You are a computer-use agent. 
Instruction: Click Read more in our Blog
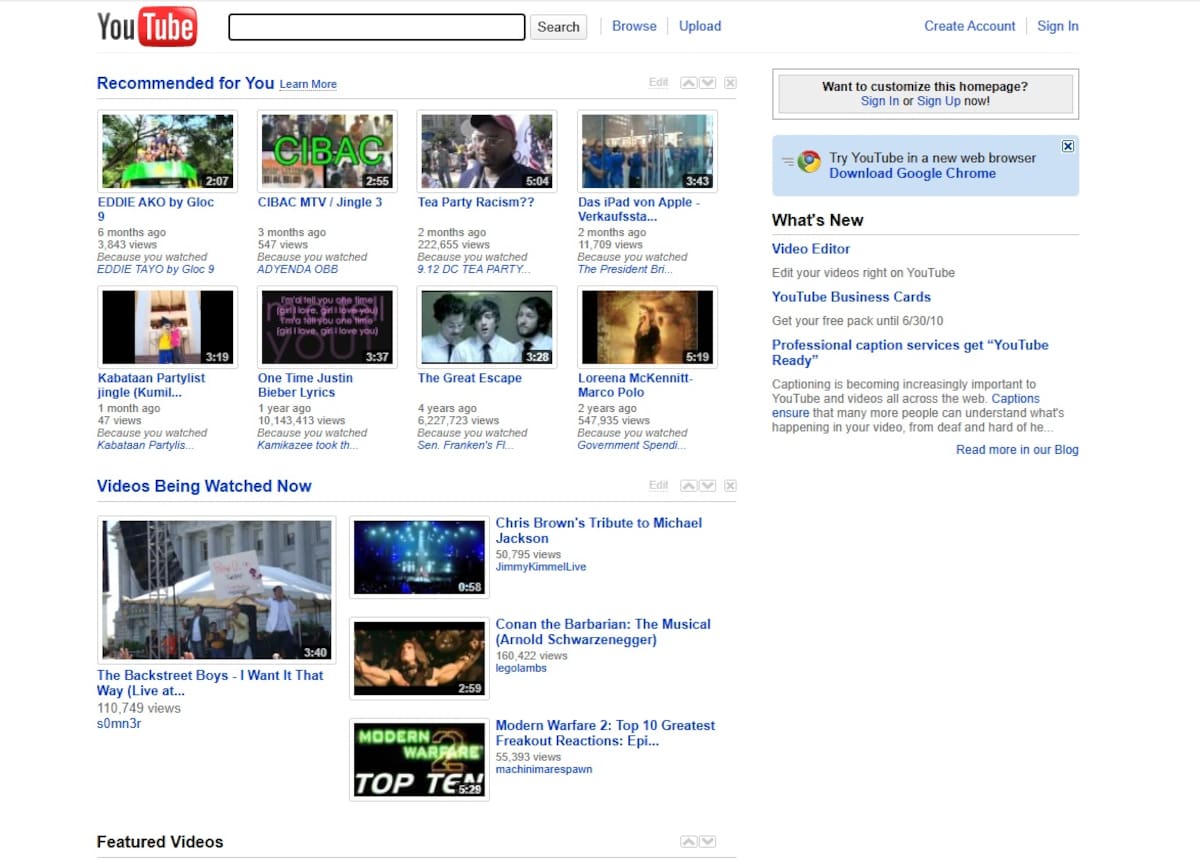click(x=1017, y=450)
